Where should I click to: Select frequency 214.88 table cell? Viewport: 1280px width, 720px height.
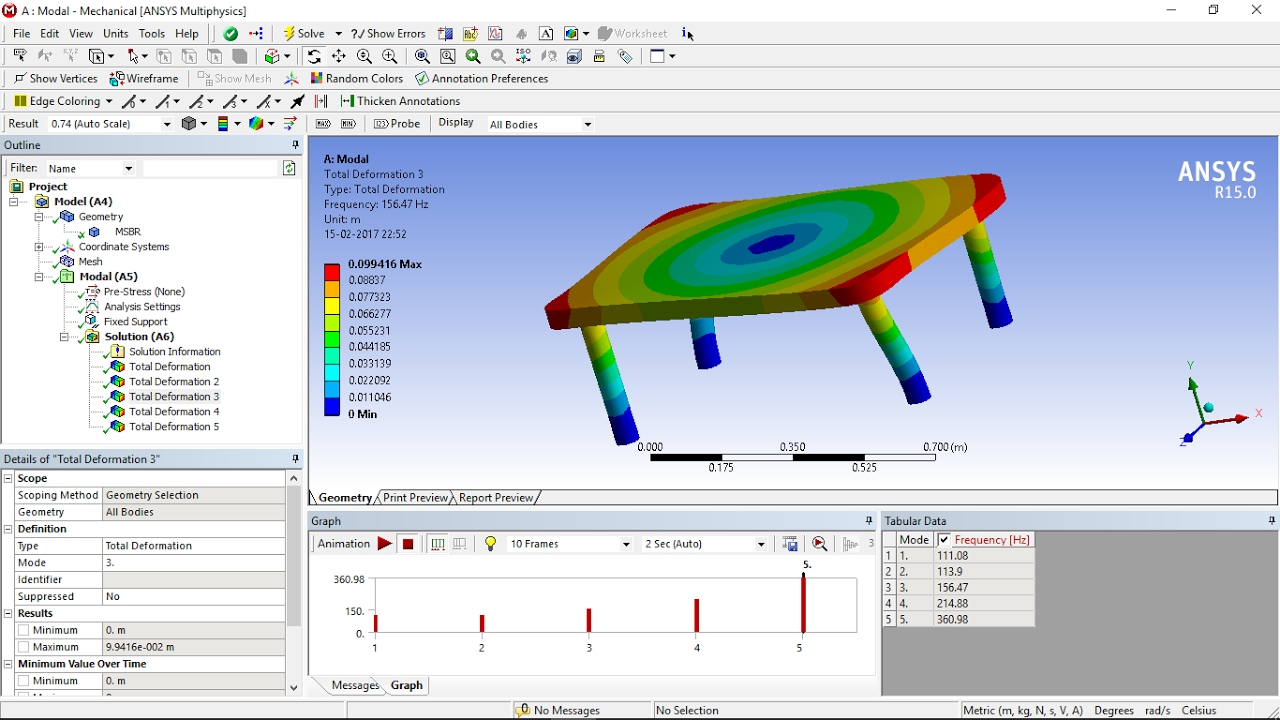point(983,604)
